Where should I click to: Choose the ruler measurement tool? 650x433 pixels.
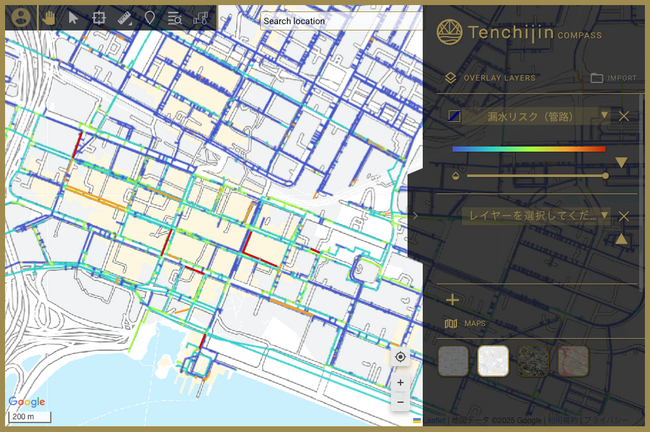coord(124,18)
